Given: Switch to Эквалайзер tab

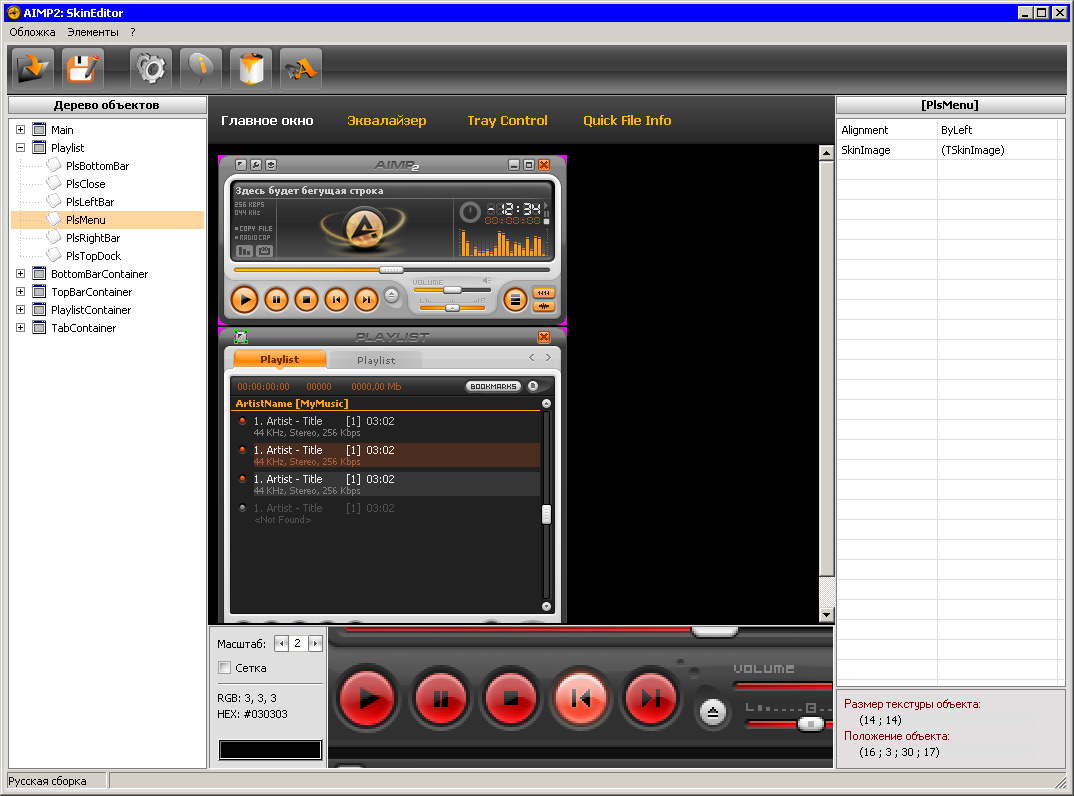Looking at the screenshot, I should tap(386, 121).
